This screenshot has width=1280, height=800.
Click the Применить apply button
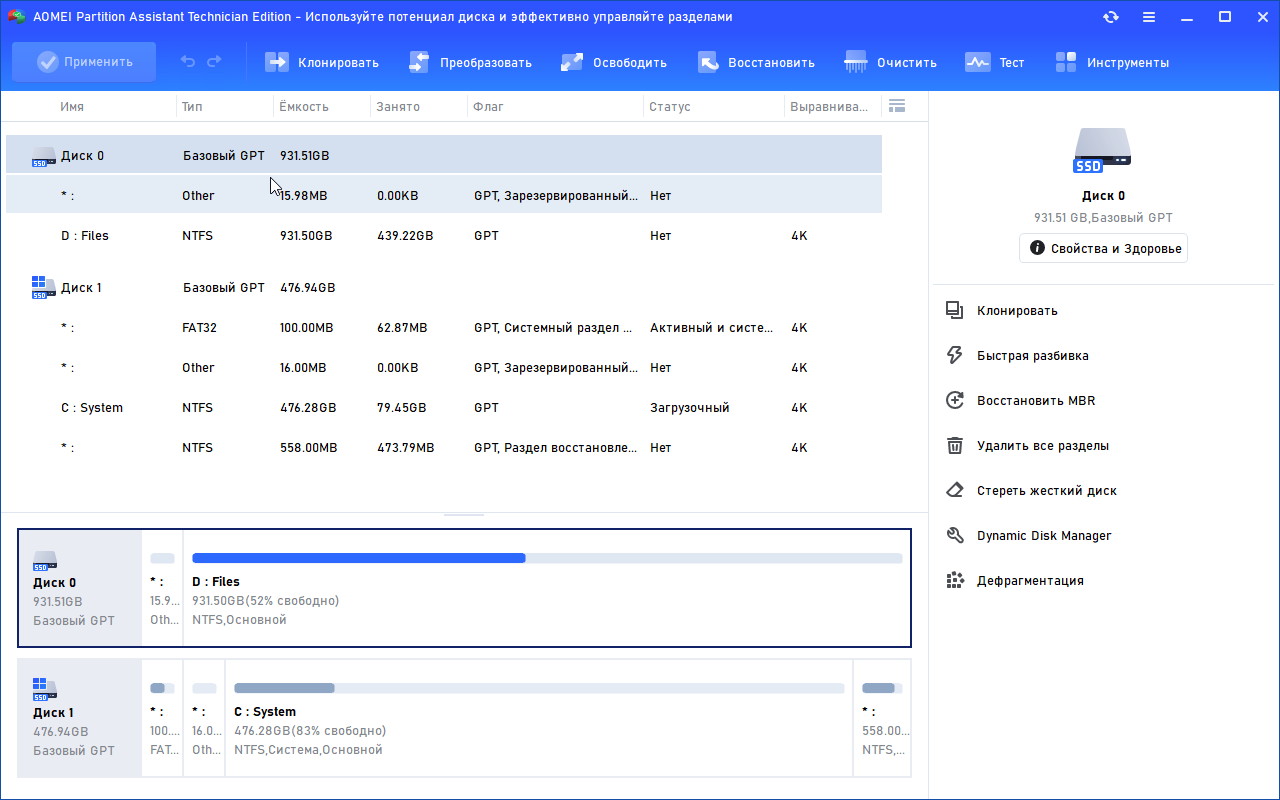[x=84, y=62]
